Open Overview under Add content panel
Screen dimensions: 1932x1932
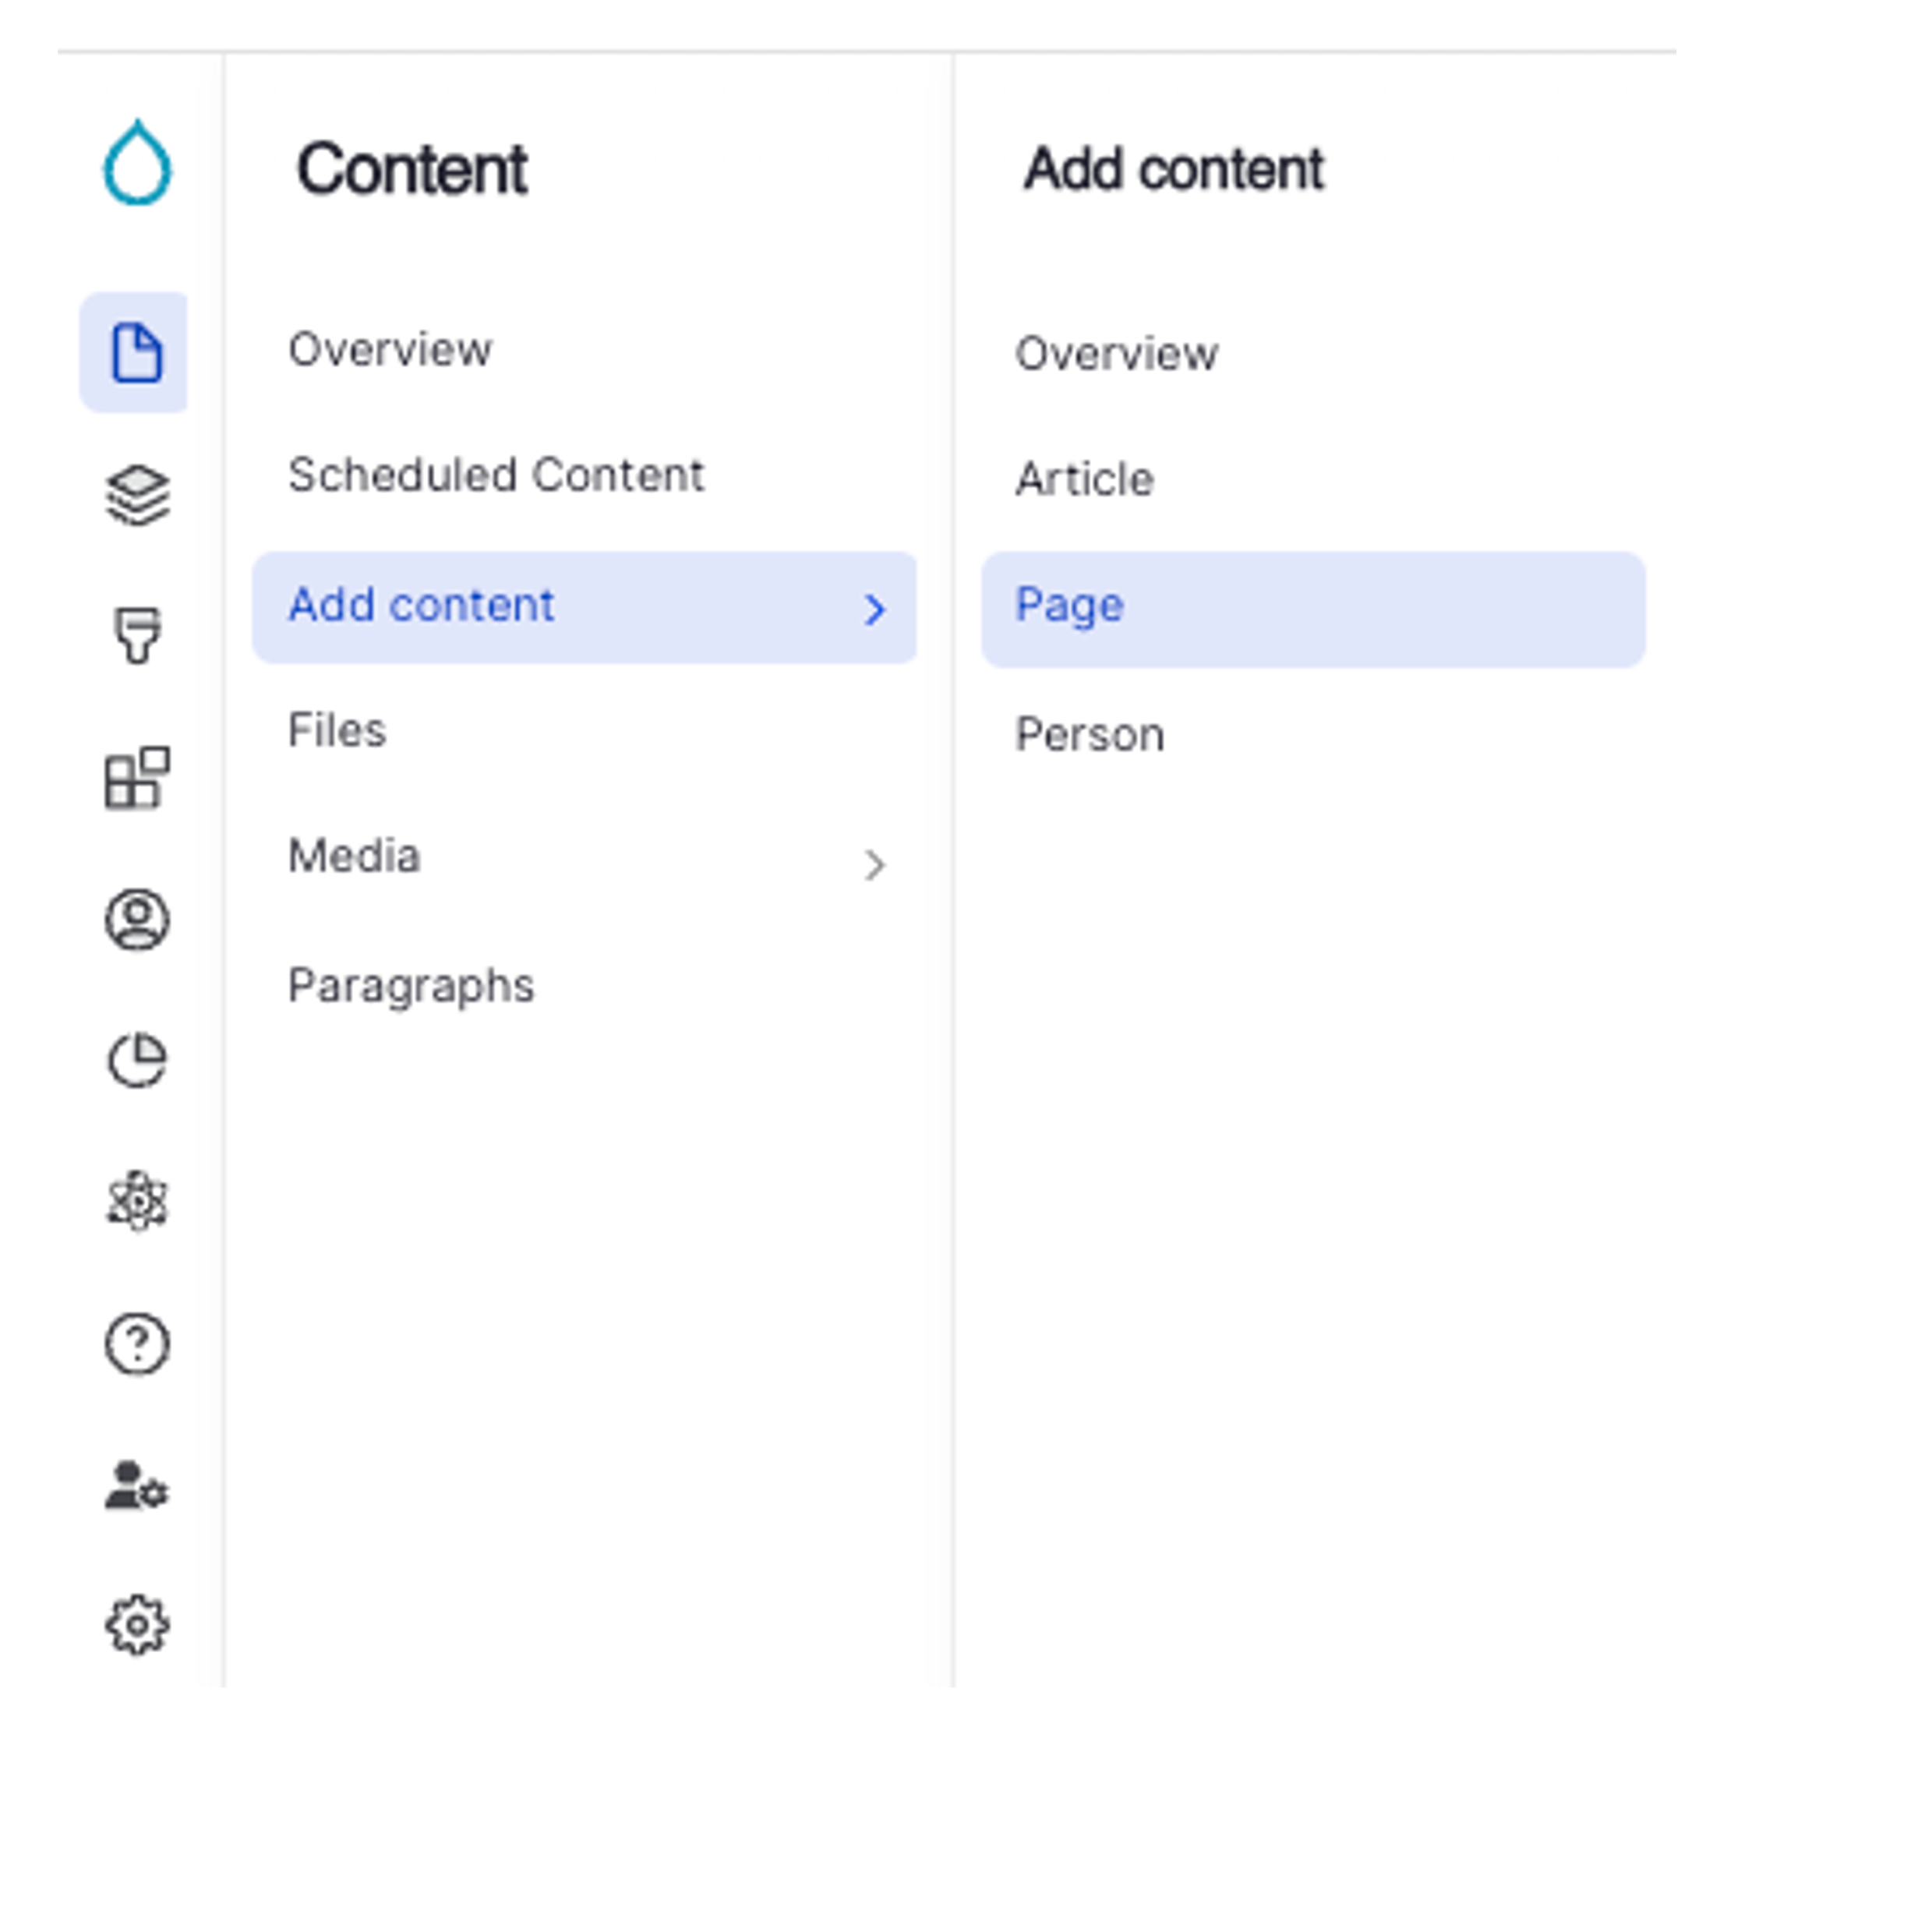pos(1116,353)
